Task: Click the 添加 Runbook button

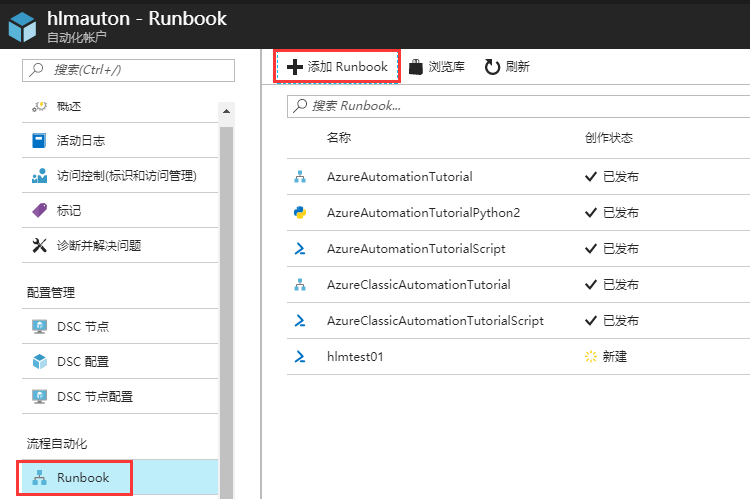Action: coord(337,67)
